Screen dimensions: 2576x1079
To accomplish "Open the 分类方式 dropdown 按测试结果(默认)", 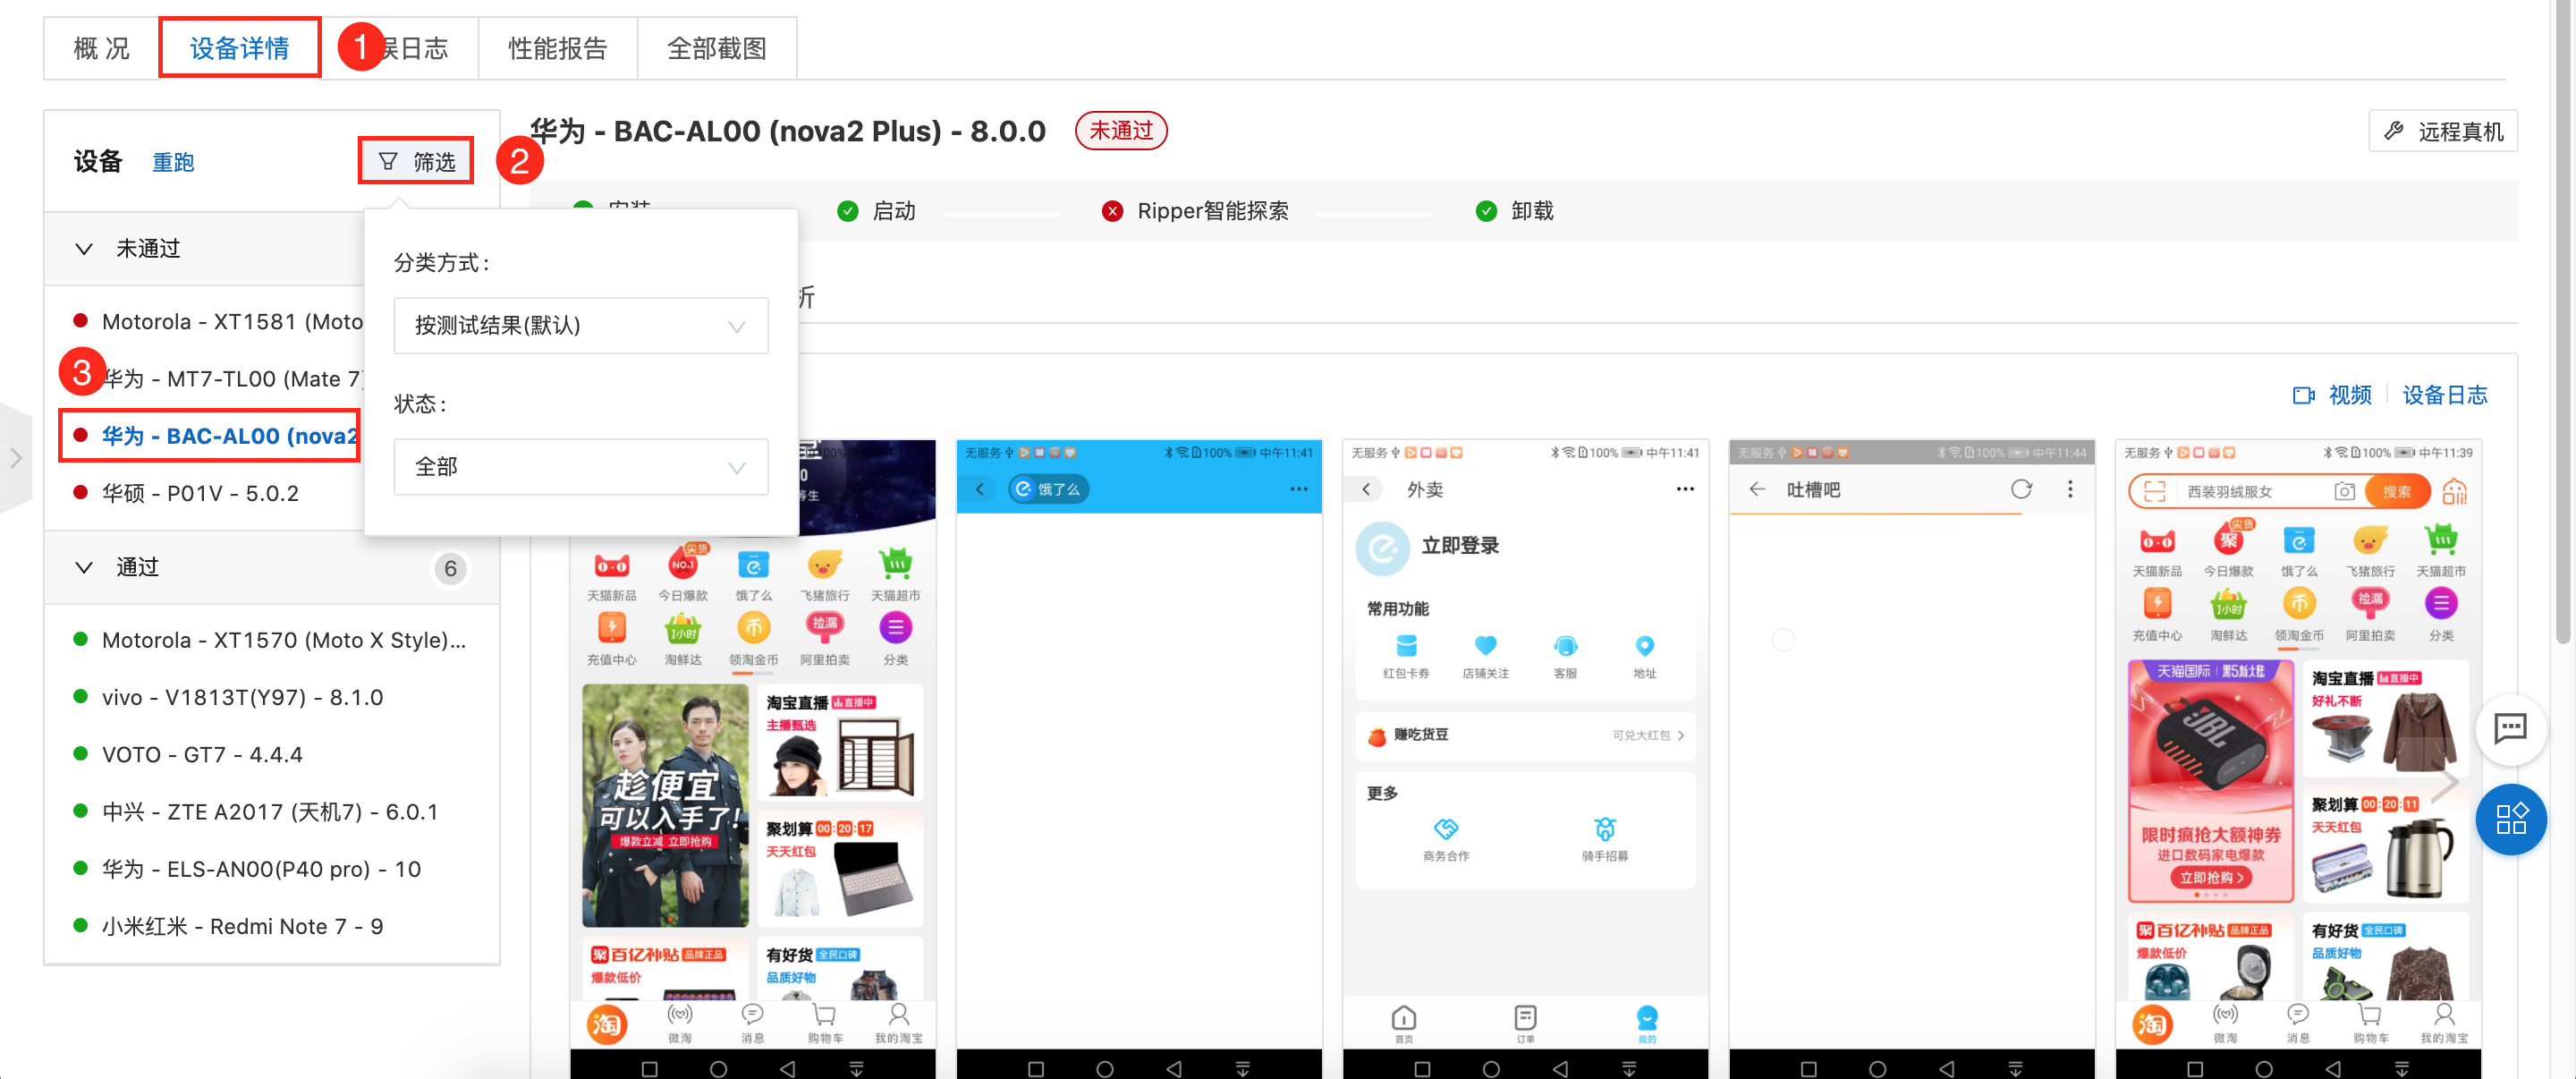I will point(581,325).
